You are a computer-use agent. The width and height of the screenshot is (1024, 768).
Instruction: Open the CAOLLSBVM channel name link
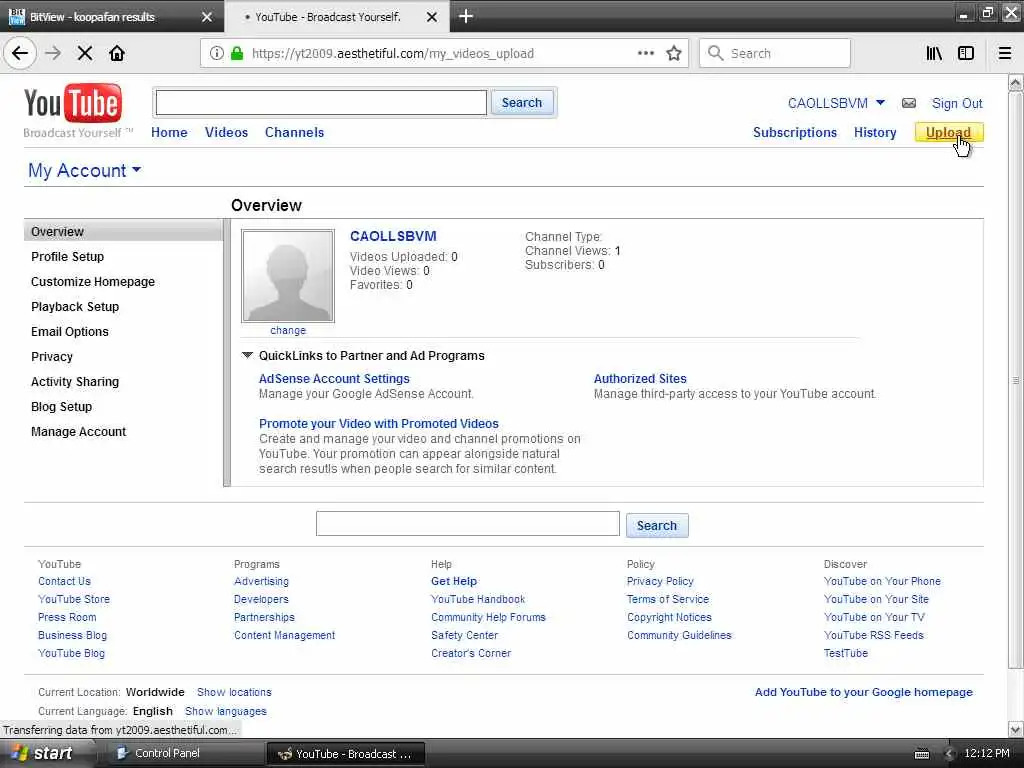(393, 236)
